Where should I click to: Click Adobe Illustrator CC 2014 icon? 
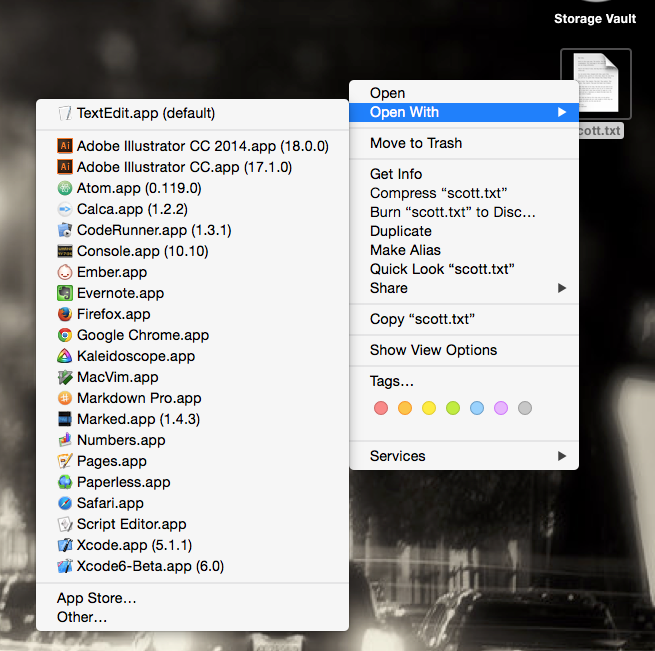65,146
